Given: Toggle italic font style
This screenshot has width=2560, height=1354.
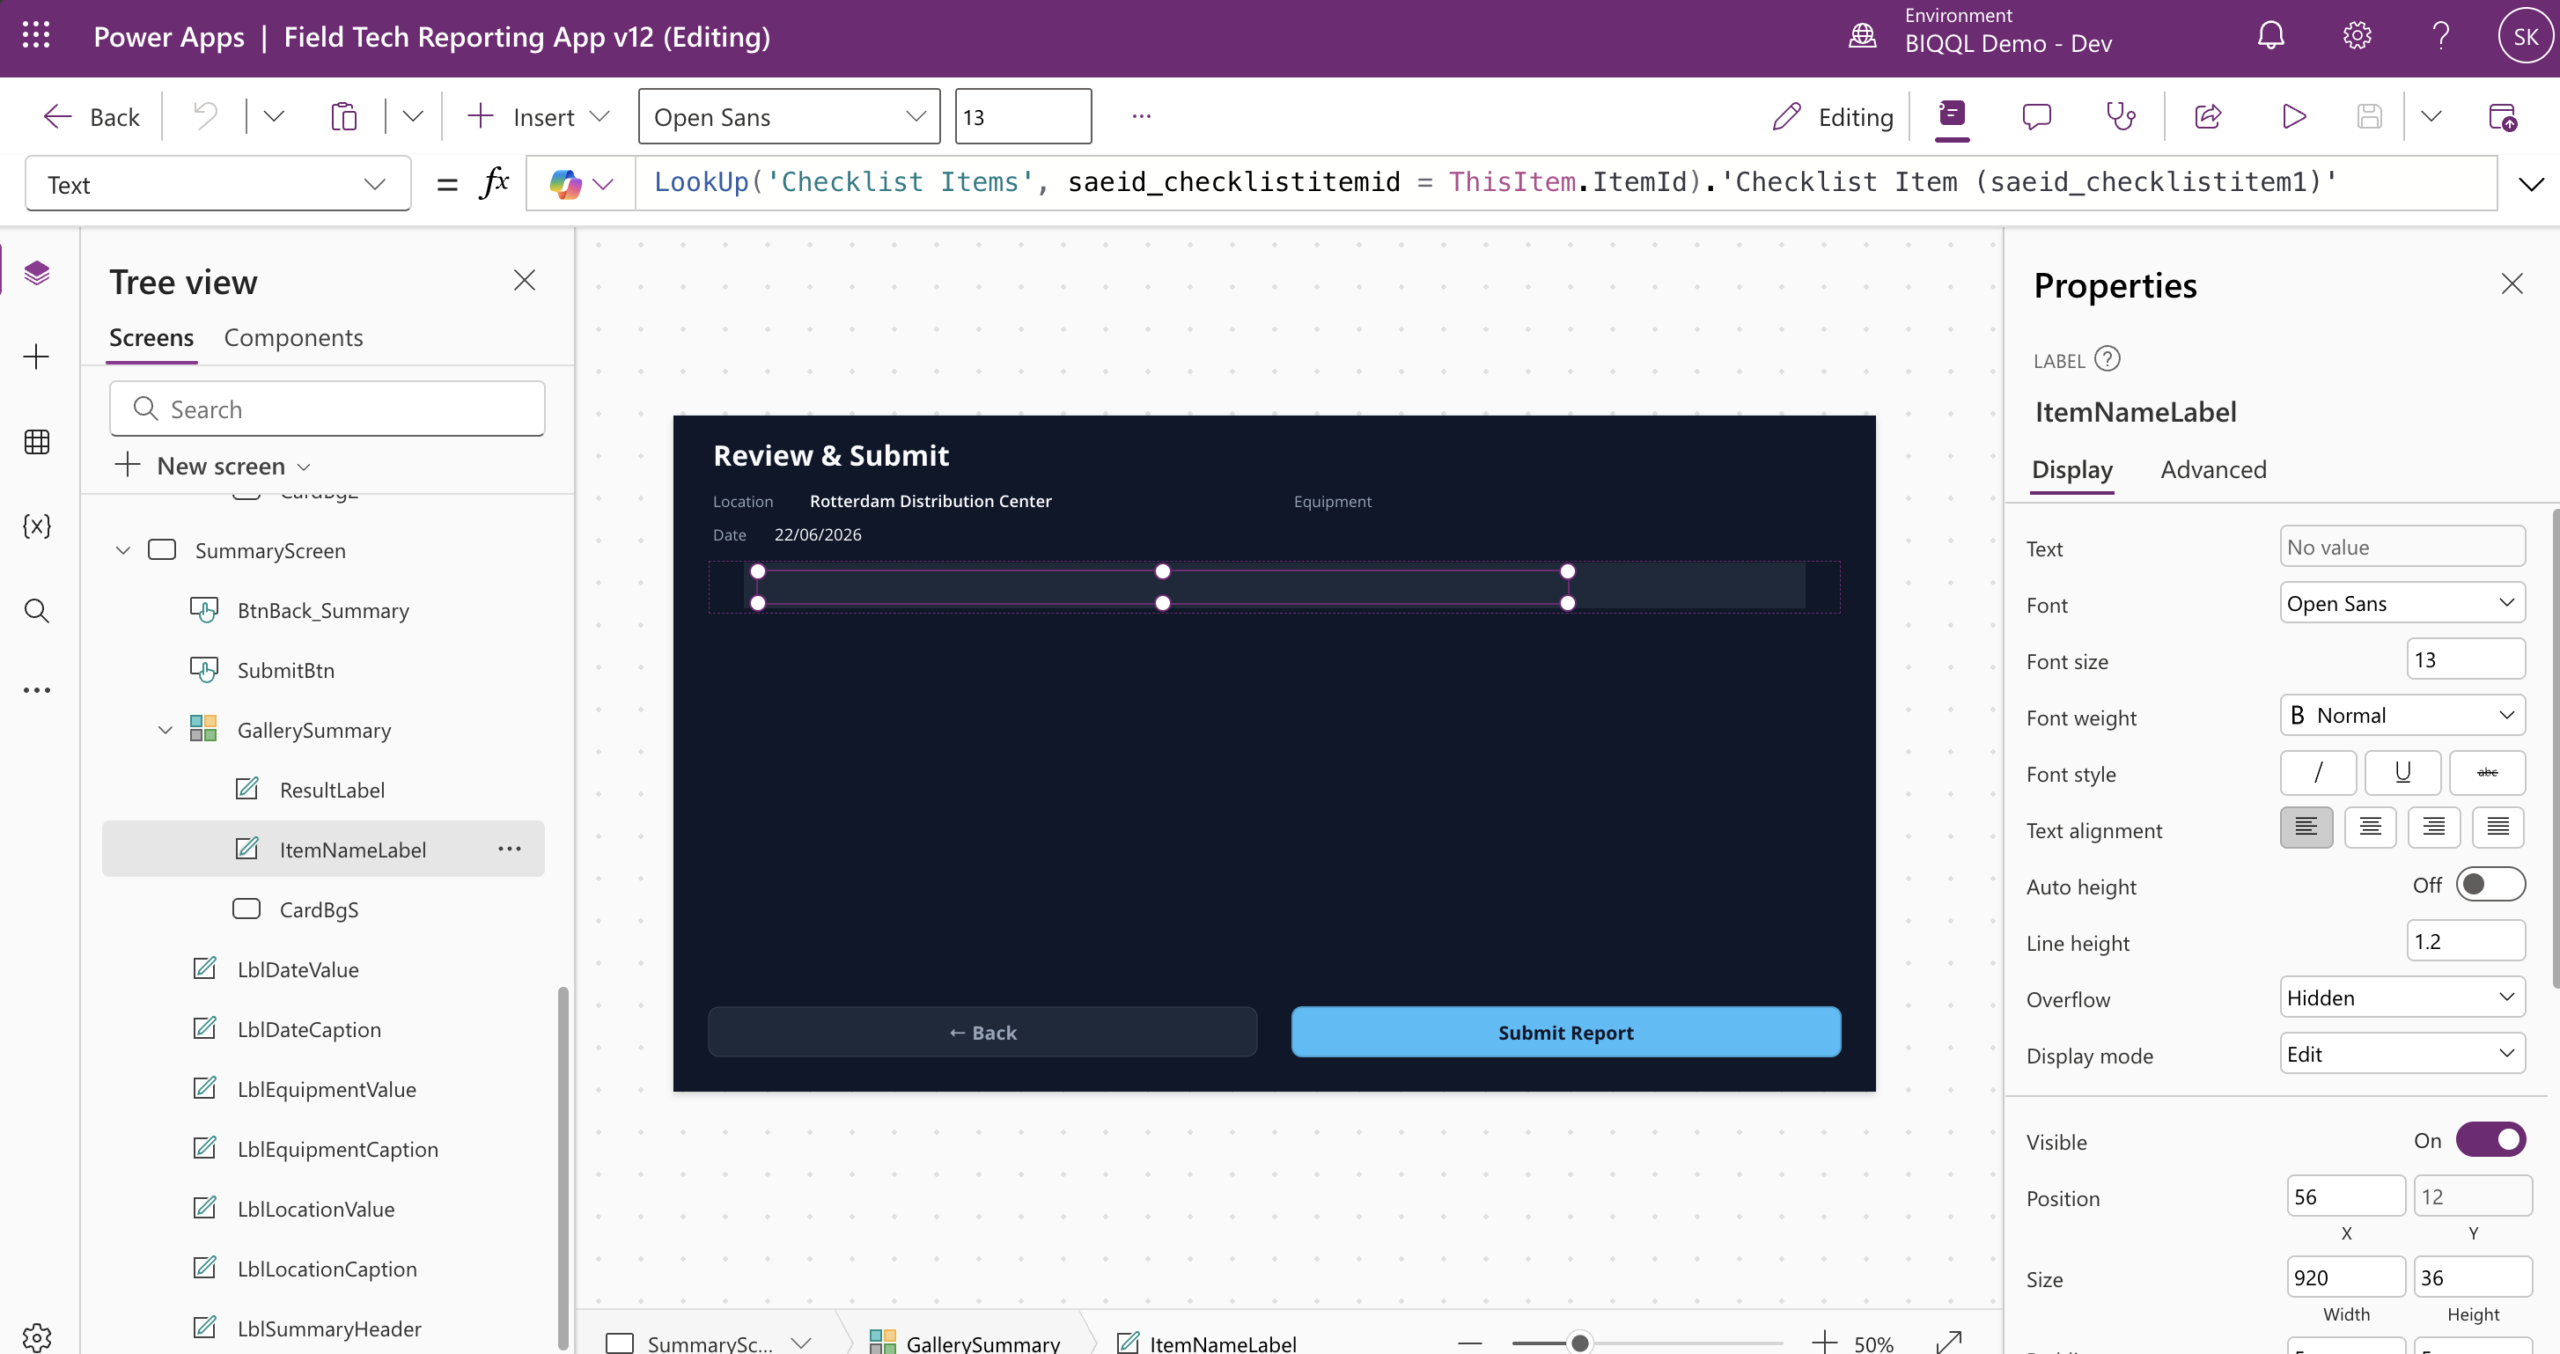Looking at the screenshot, I should click(x=2318, y=772).
